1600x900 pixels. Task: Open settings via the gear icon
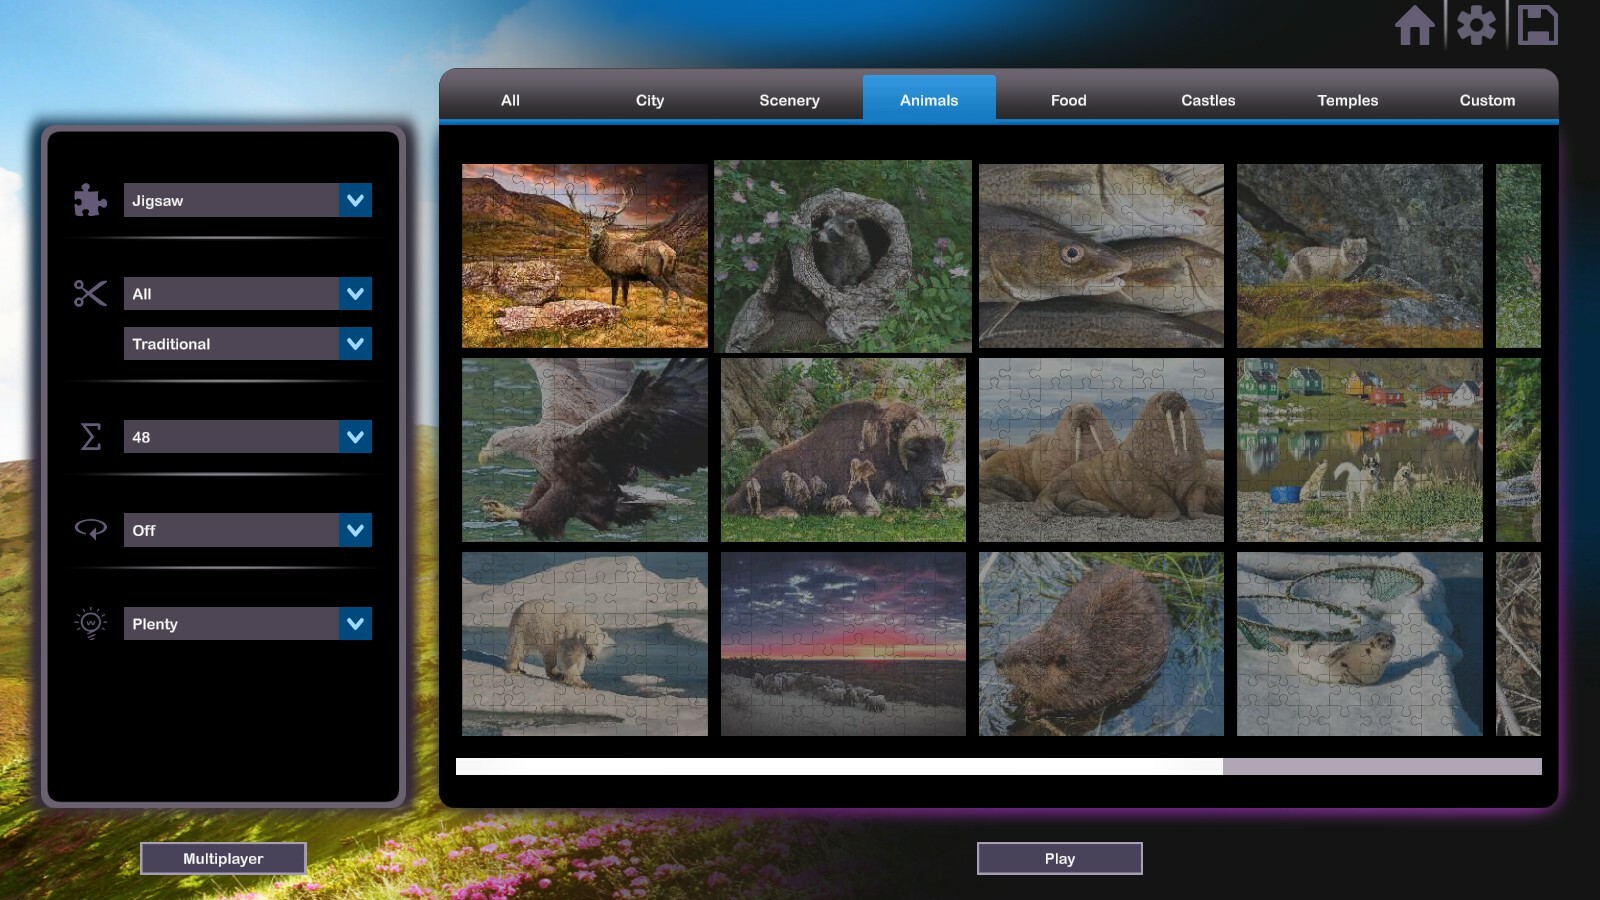point(1477,27)
